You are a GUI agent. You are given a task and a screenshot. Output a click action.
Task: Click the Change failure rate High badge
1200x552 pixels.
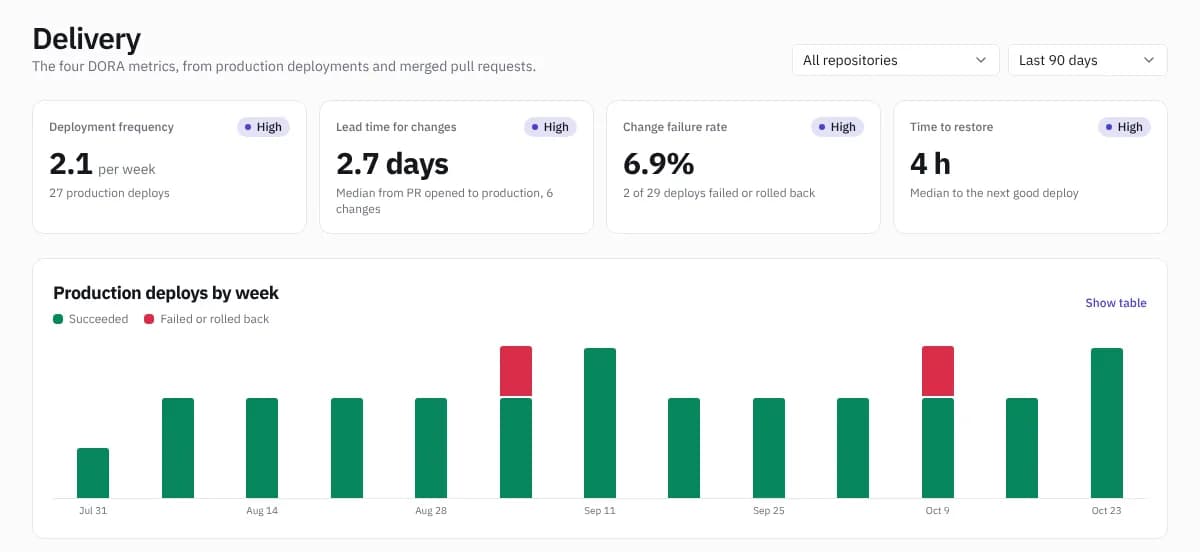[837, 127]
